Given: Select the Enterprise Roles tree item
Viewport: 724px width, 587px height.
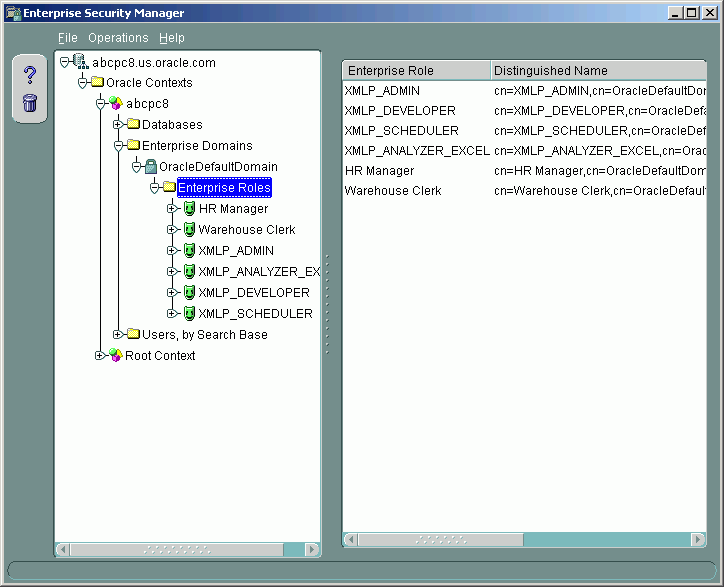Looking at the screenshot, I should coord(224,188).
